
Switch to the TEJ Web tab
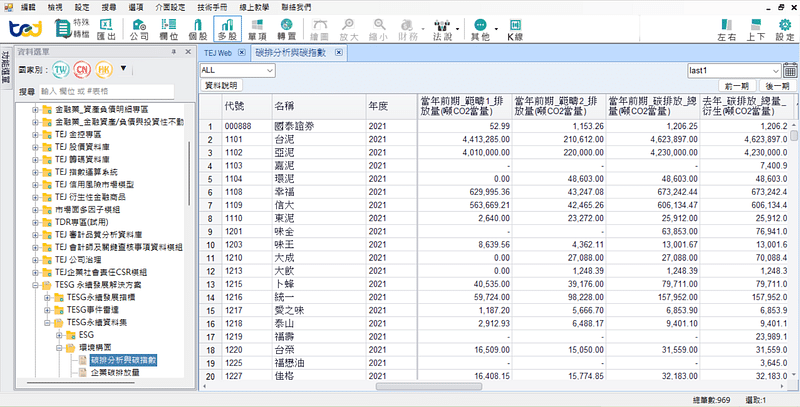217,50
